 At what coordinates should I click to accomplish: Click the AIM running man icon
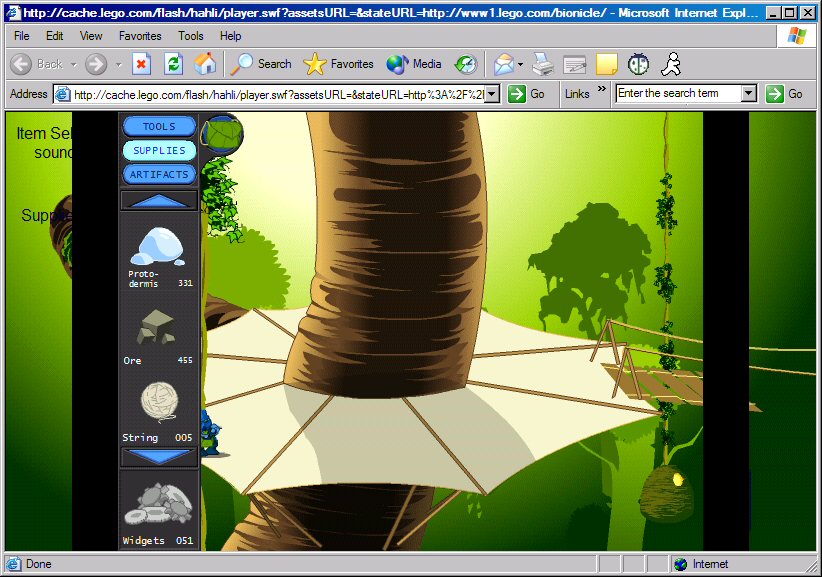point(671,64)
